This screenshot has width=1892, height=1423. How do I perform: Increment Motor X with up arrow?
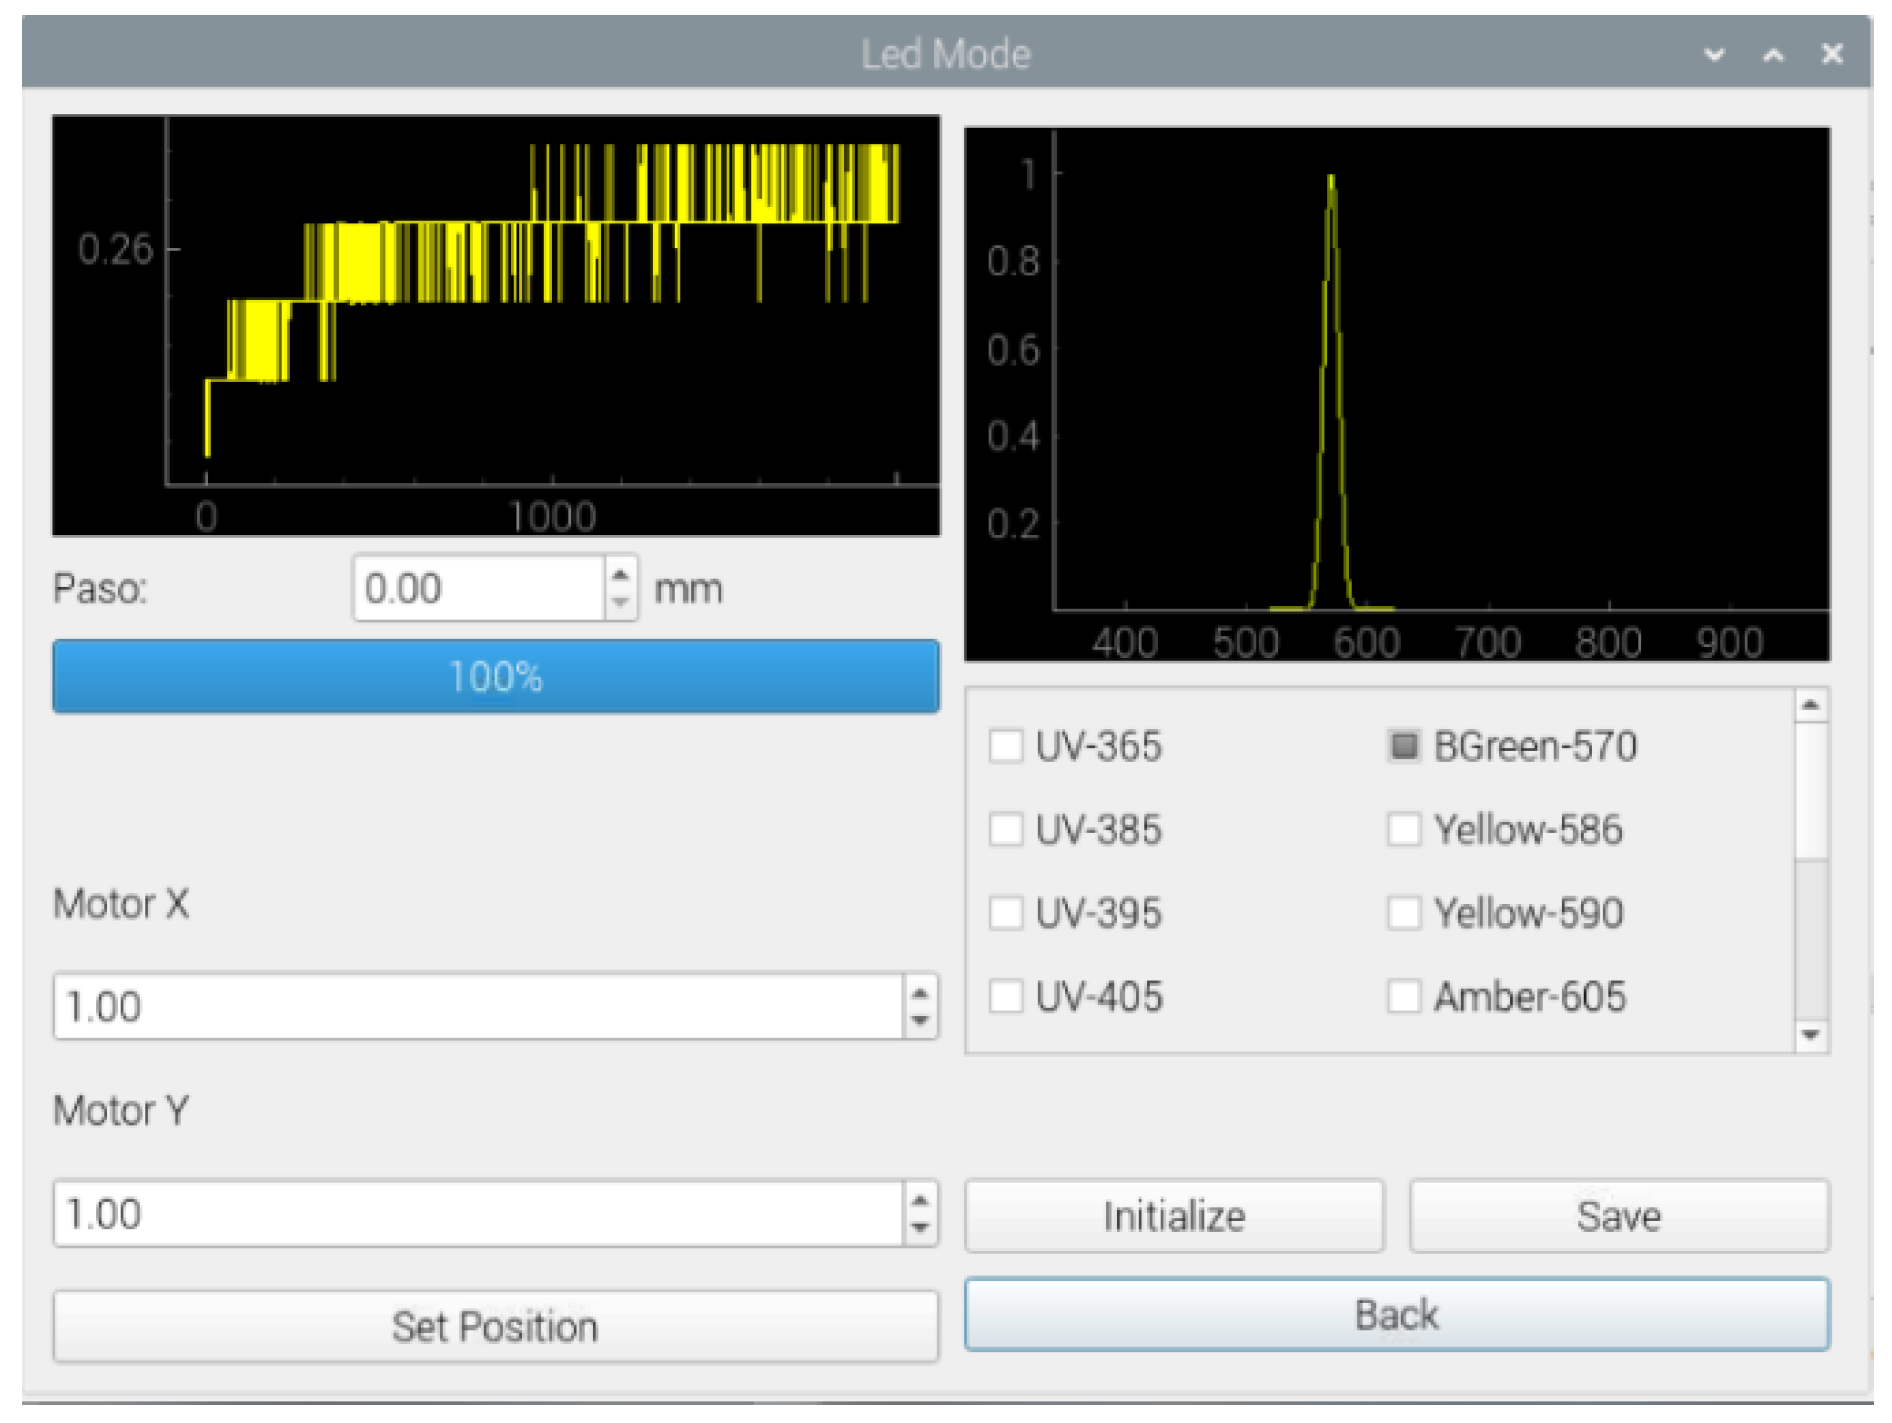919,993
